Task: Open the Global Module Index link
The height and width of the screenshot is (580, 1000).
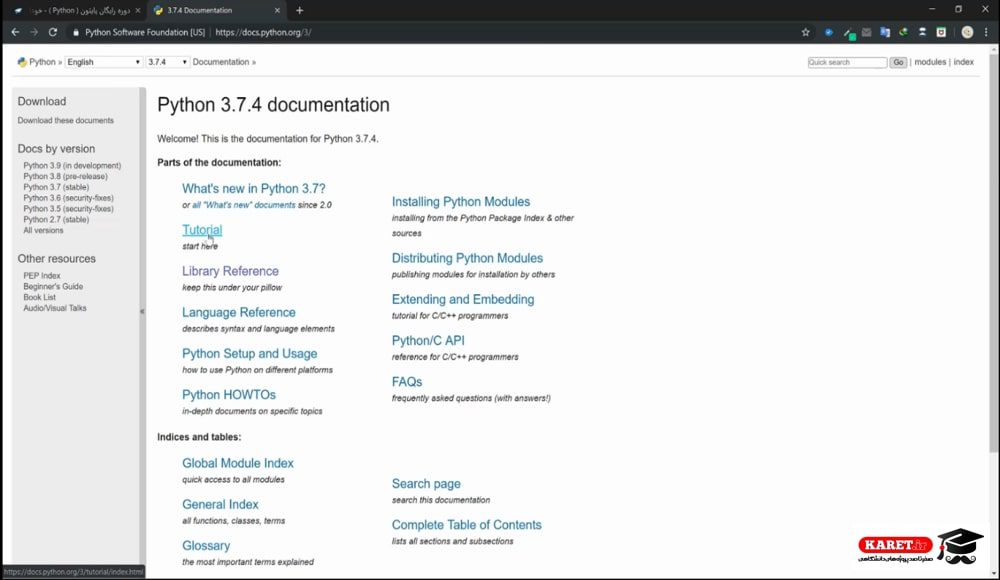Action: [x=238, y=463]
